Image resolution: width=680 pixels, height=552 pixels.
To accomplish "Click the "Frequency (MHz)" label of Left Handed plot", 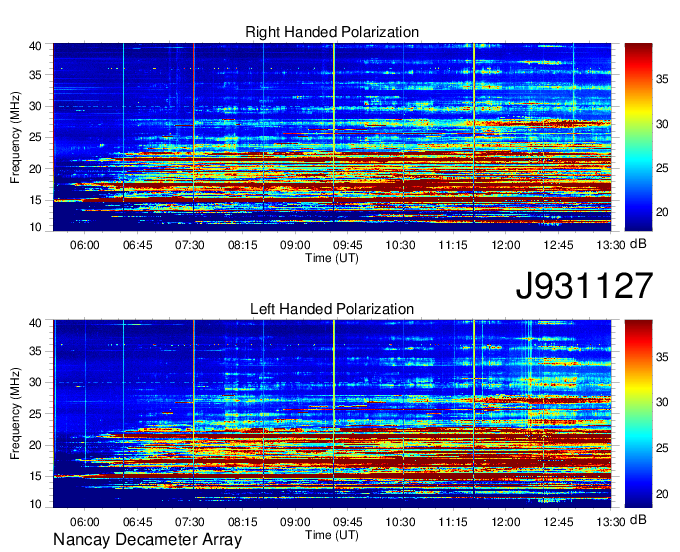I will click(15, 414).
